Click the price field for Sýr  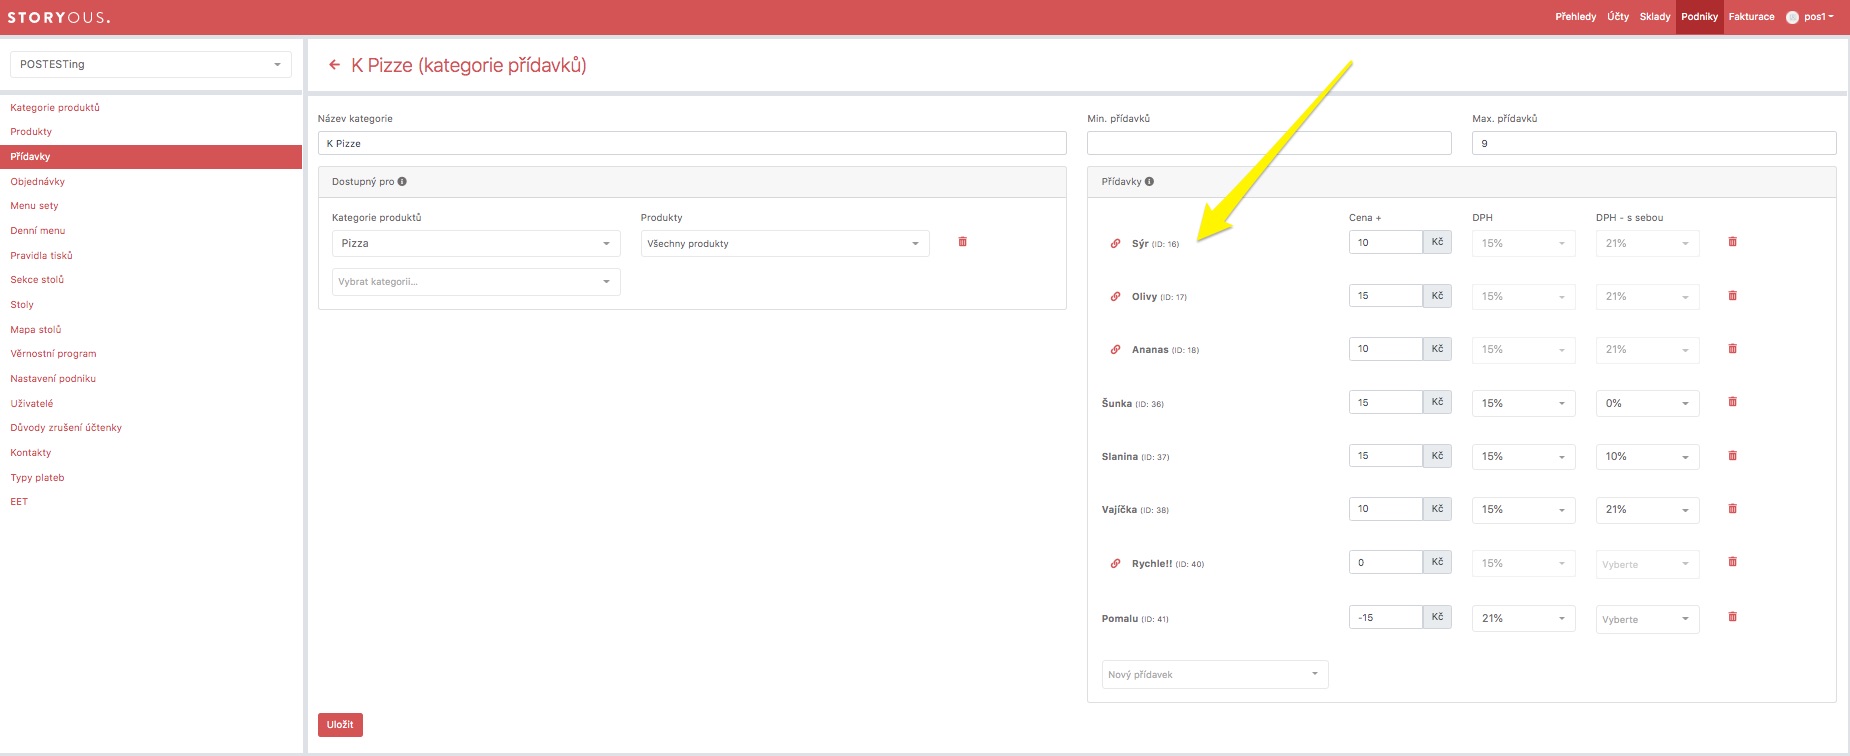1386,242
